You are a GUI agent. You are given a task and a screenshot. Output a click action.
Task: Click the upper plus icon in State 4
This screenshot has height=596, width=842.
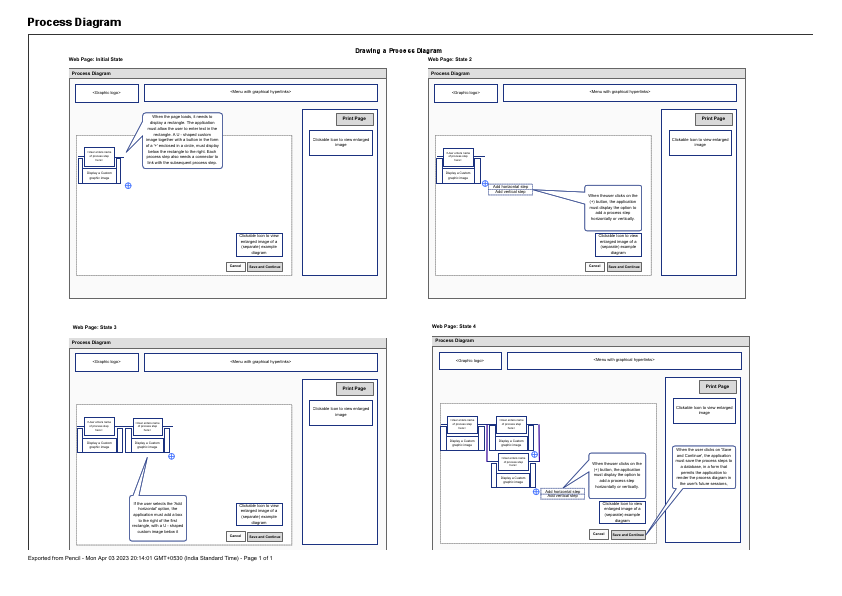[535, 454]
